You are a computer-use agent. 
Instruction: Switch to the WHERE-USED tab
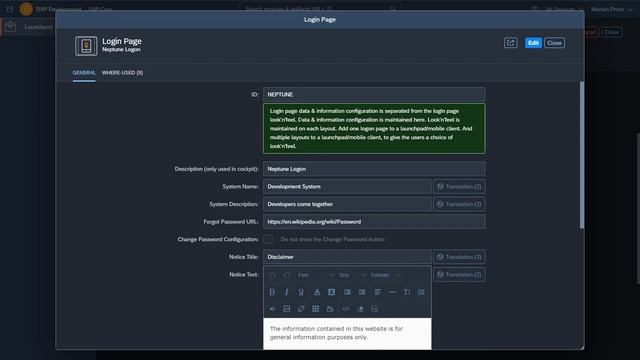(x=122, y=73)
